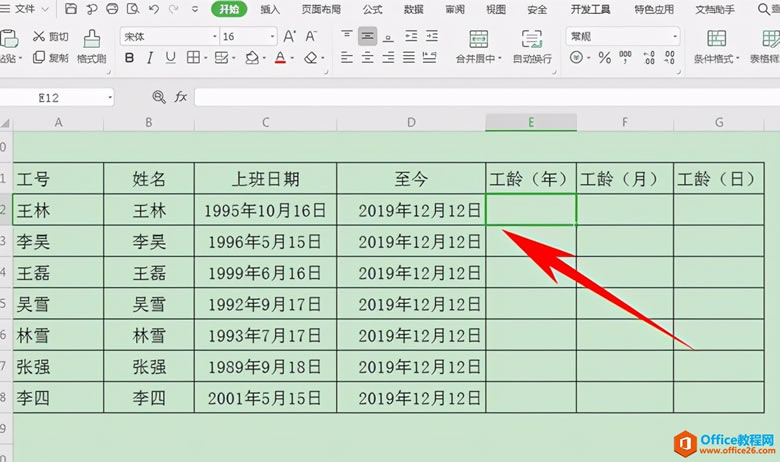The height and width of the screenshot is (462, 780).
Task: Click the Print icon in quick access toolbar
Action: point(112,9)
